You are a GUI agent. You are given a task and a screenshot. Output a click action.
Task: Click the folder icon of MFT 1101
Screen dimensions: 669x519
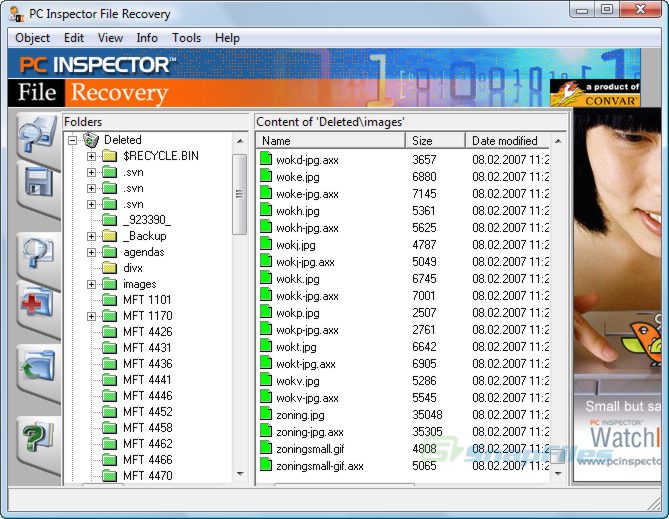[x=110, y=300]
